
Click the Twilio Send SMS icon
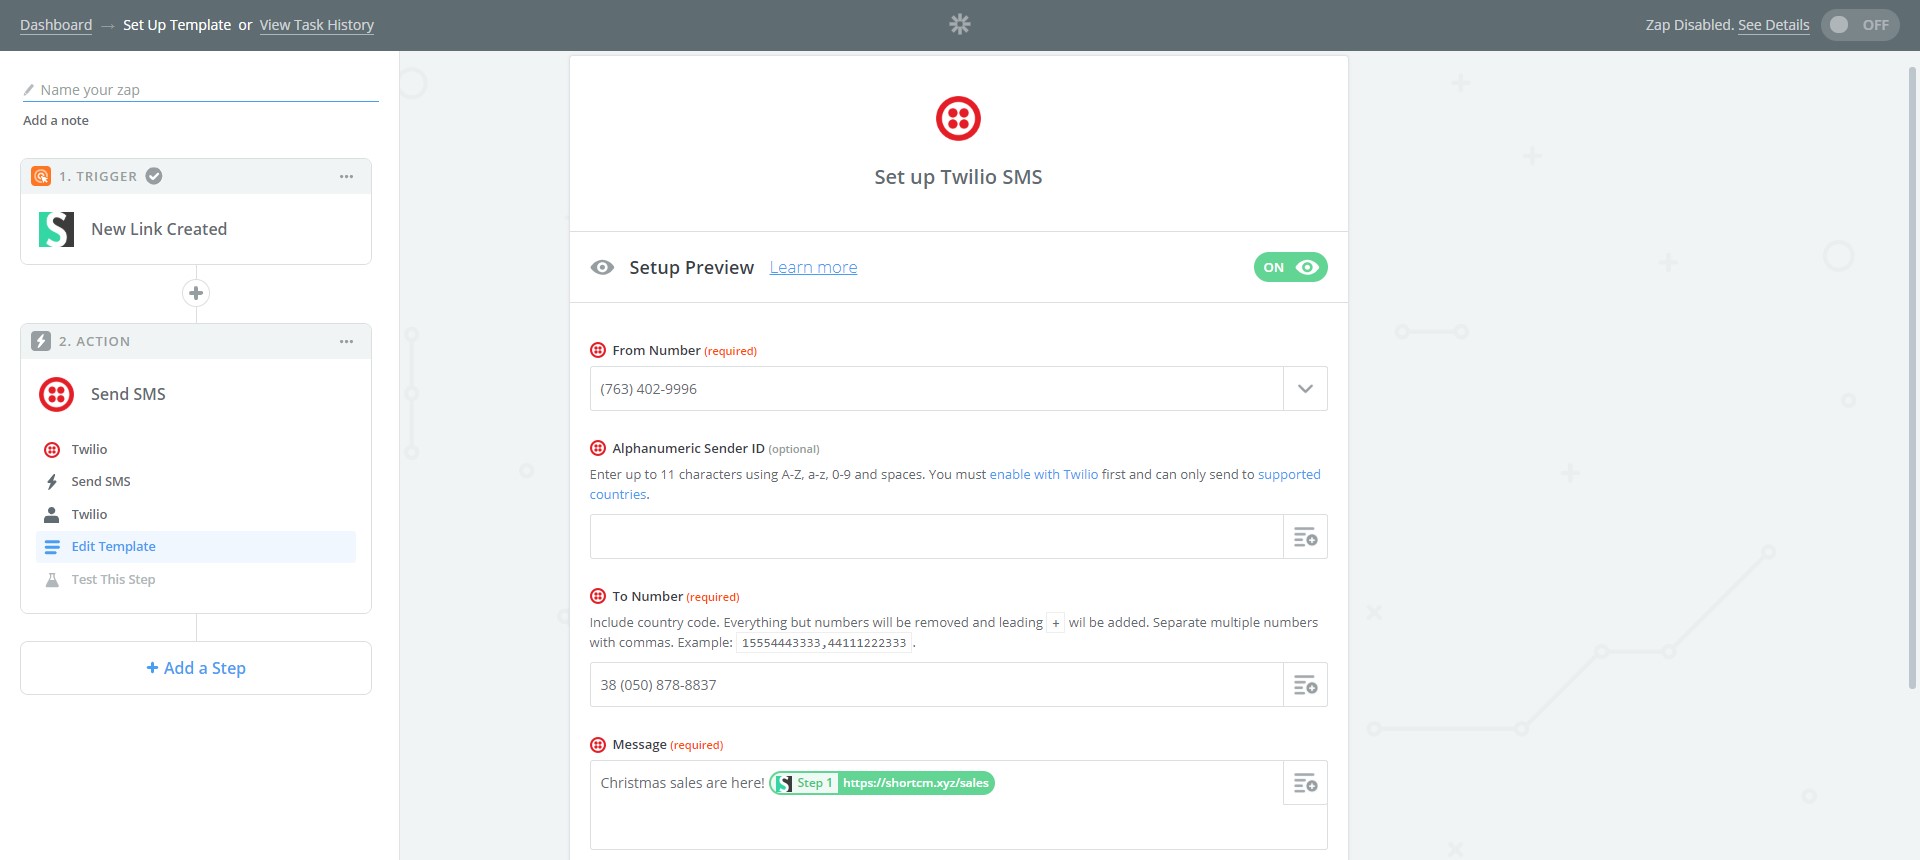56,394
